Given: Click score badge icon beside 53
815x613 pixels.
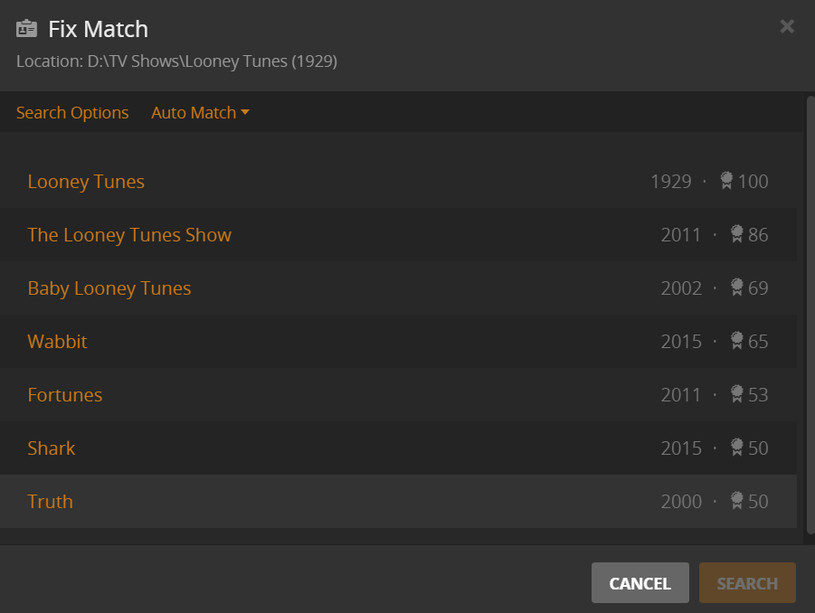Looking at the screenshot, I should 737,394.
